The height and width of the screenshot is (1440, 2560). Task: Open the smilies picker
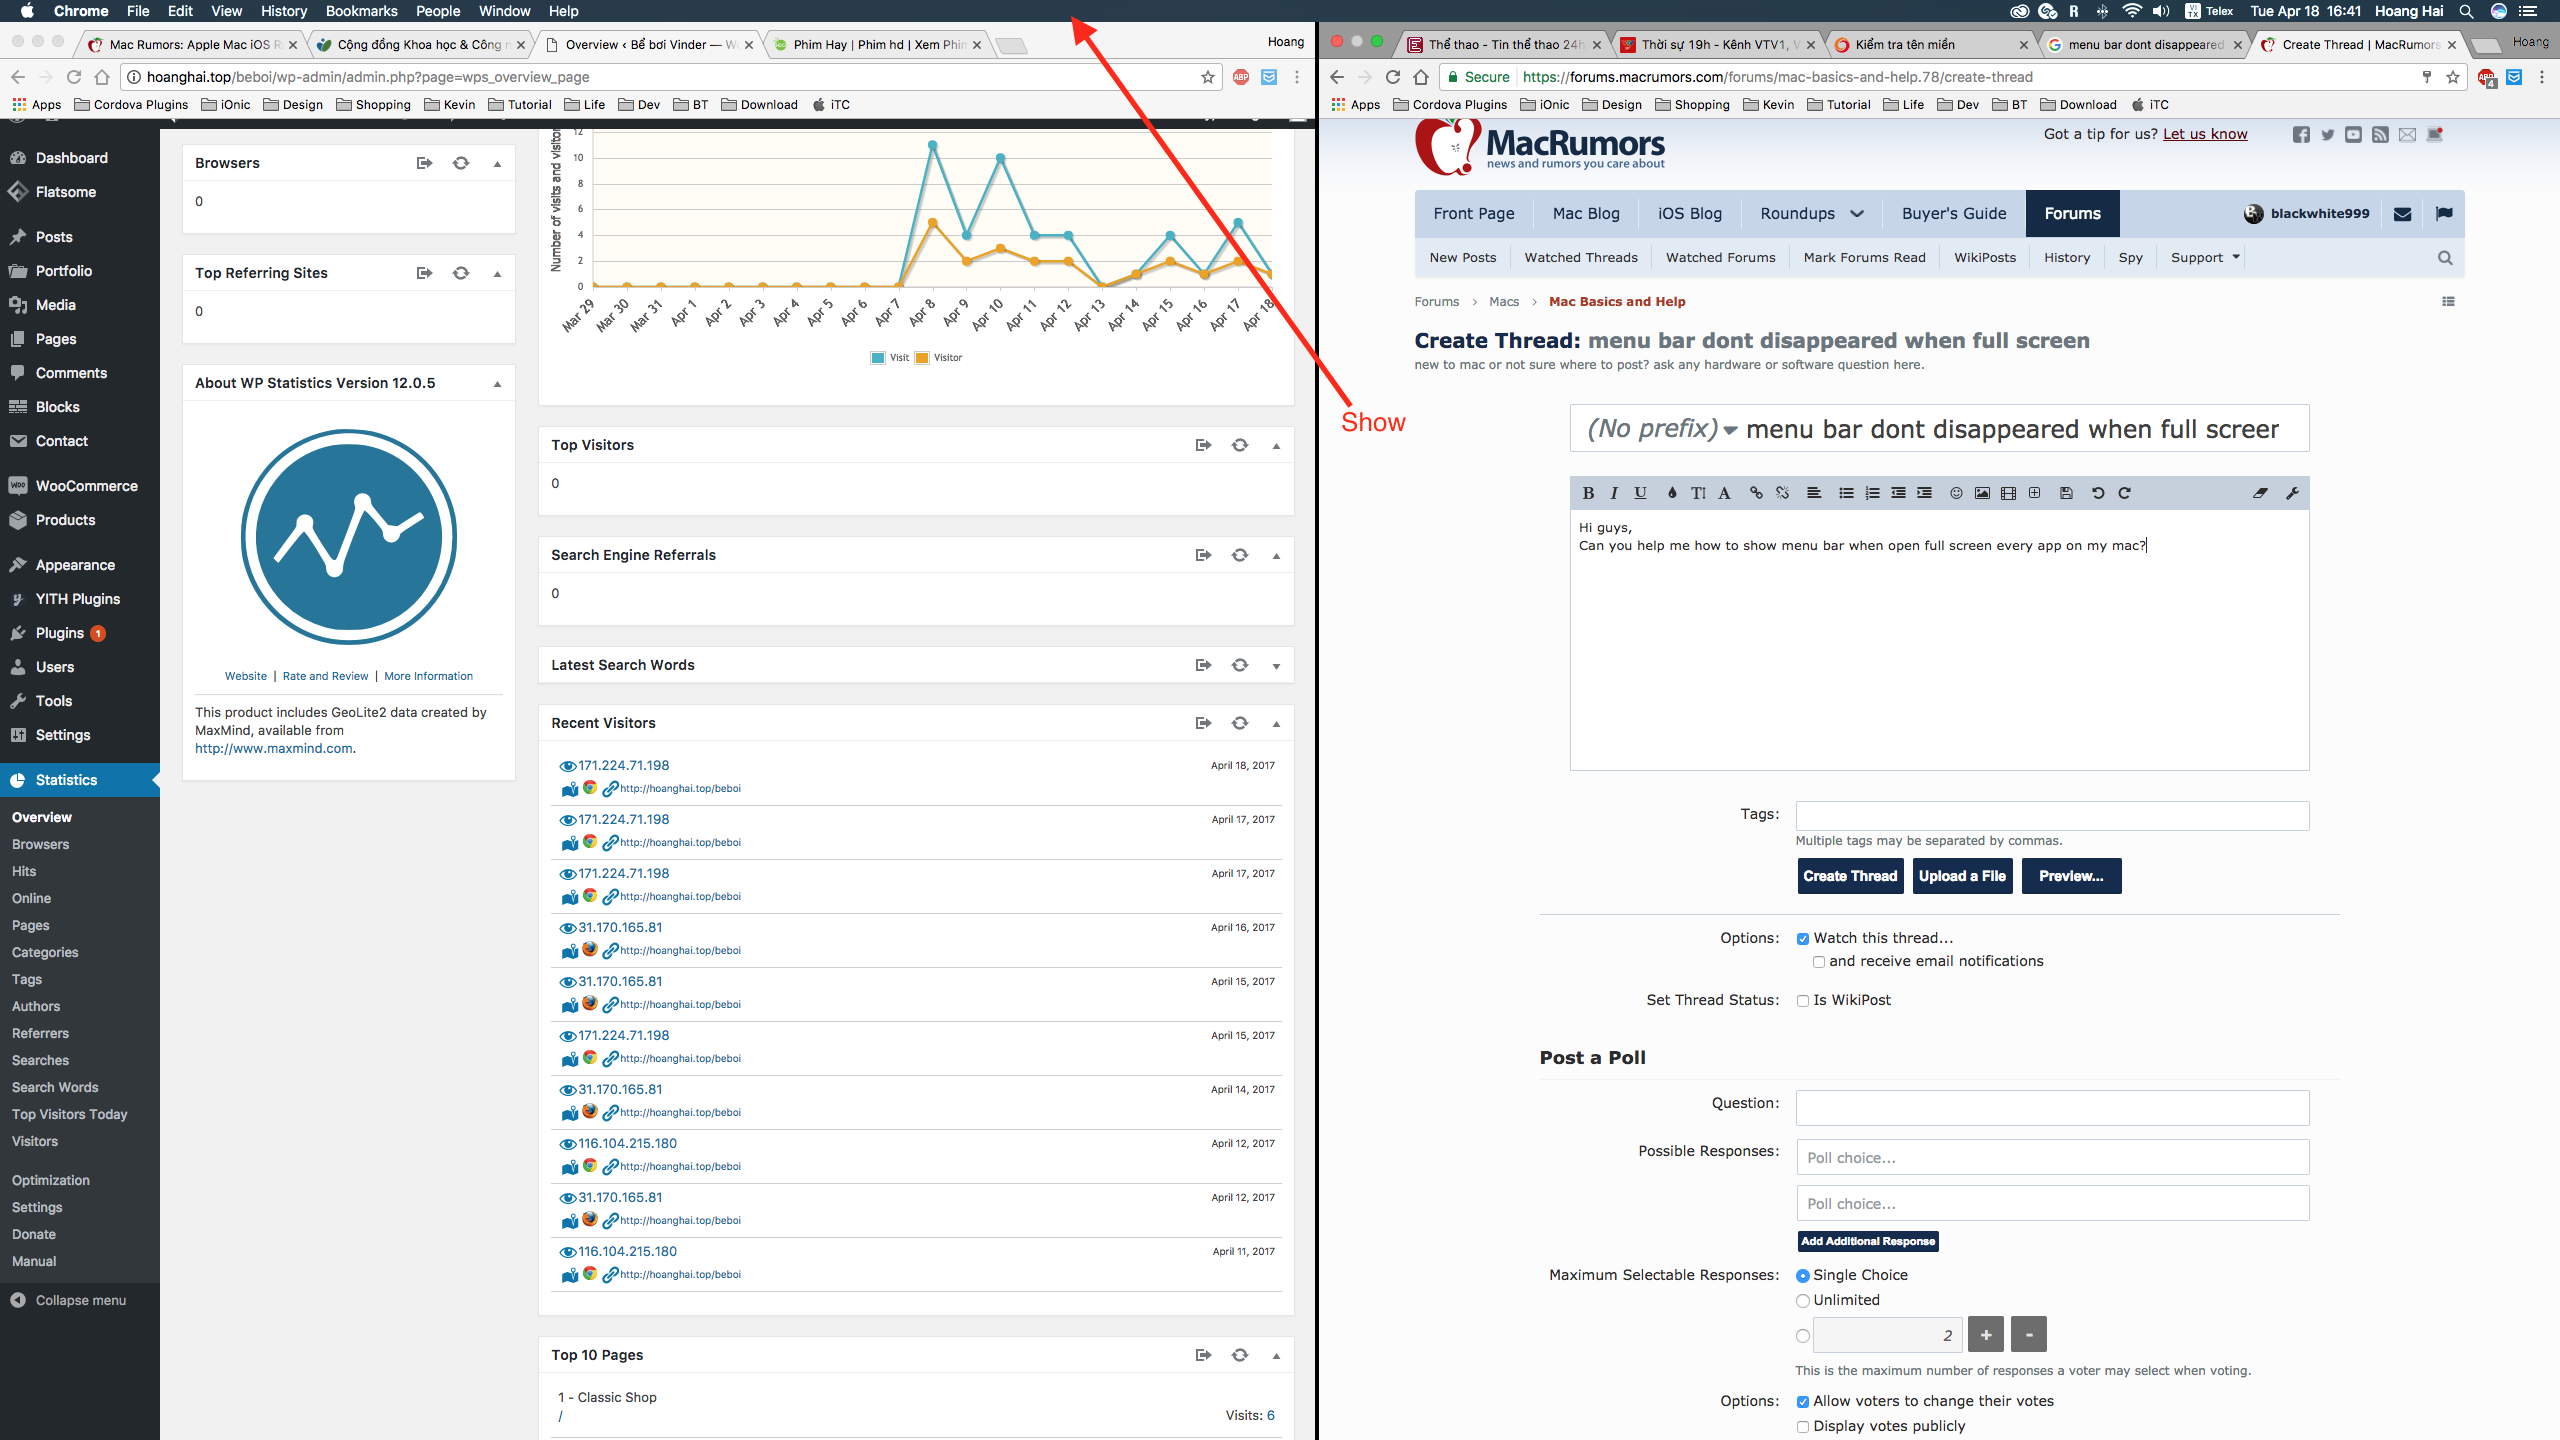1956,493
